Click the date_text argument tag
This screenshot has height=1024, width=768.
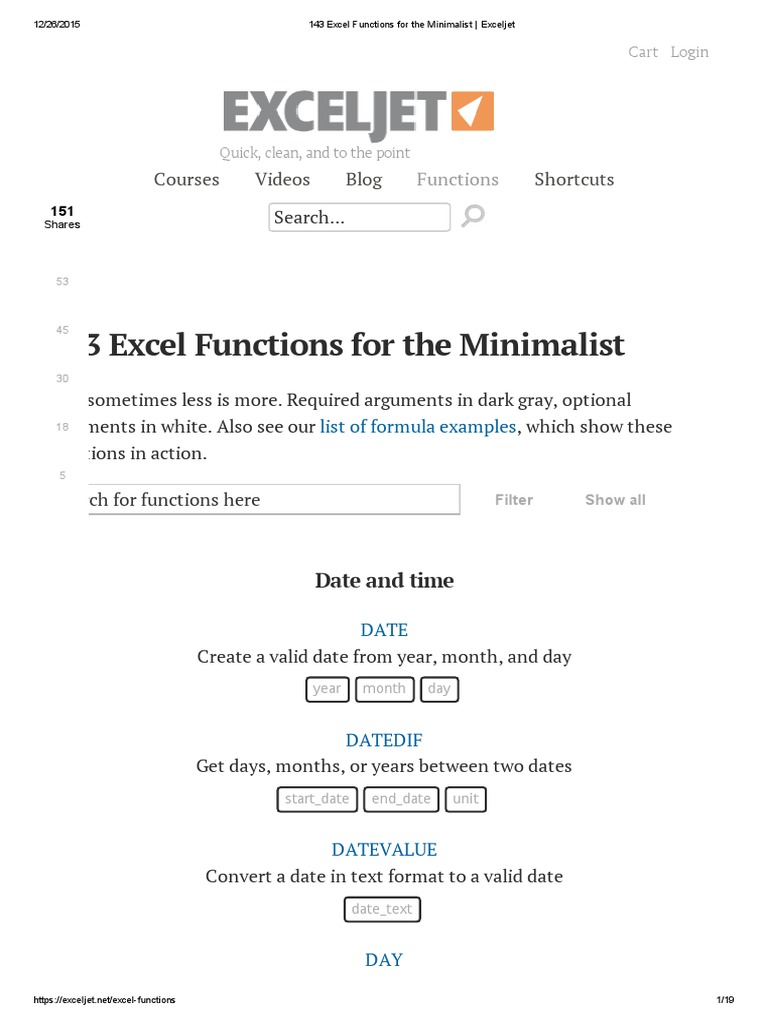tap(382, 909)
